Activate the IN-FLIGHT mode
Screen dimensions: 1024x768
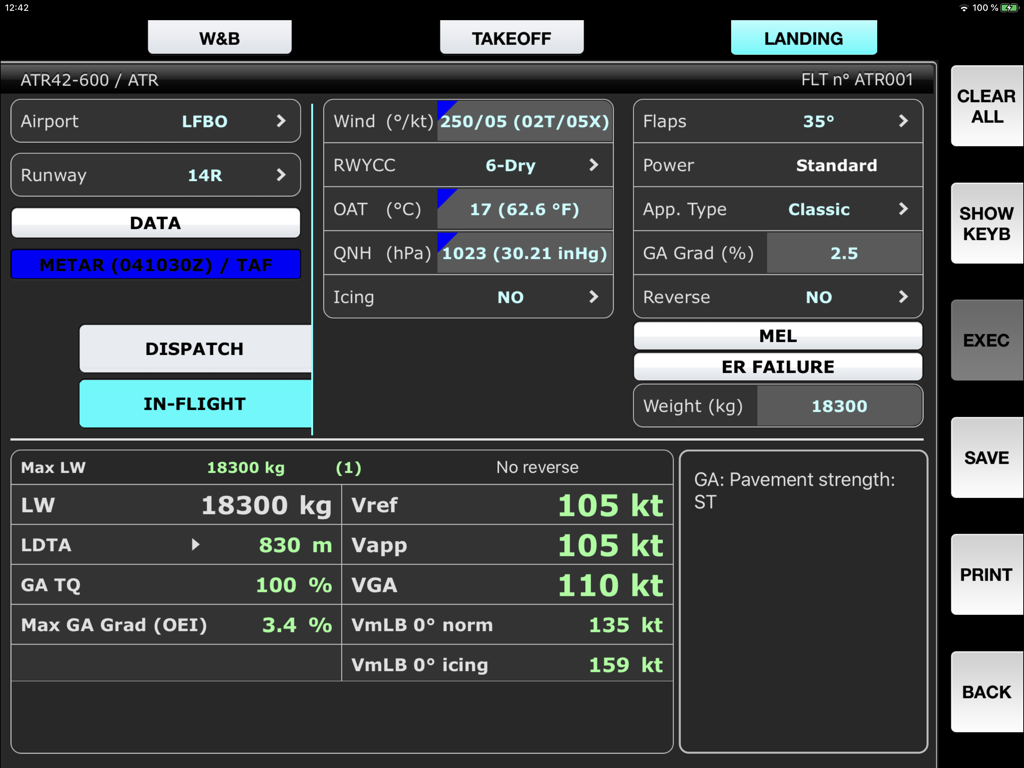pyautogui.click(x=196, y=404)
